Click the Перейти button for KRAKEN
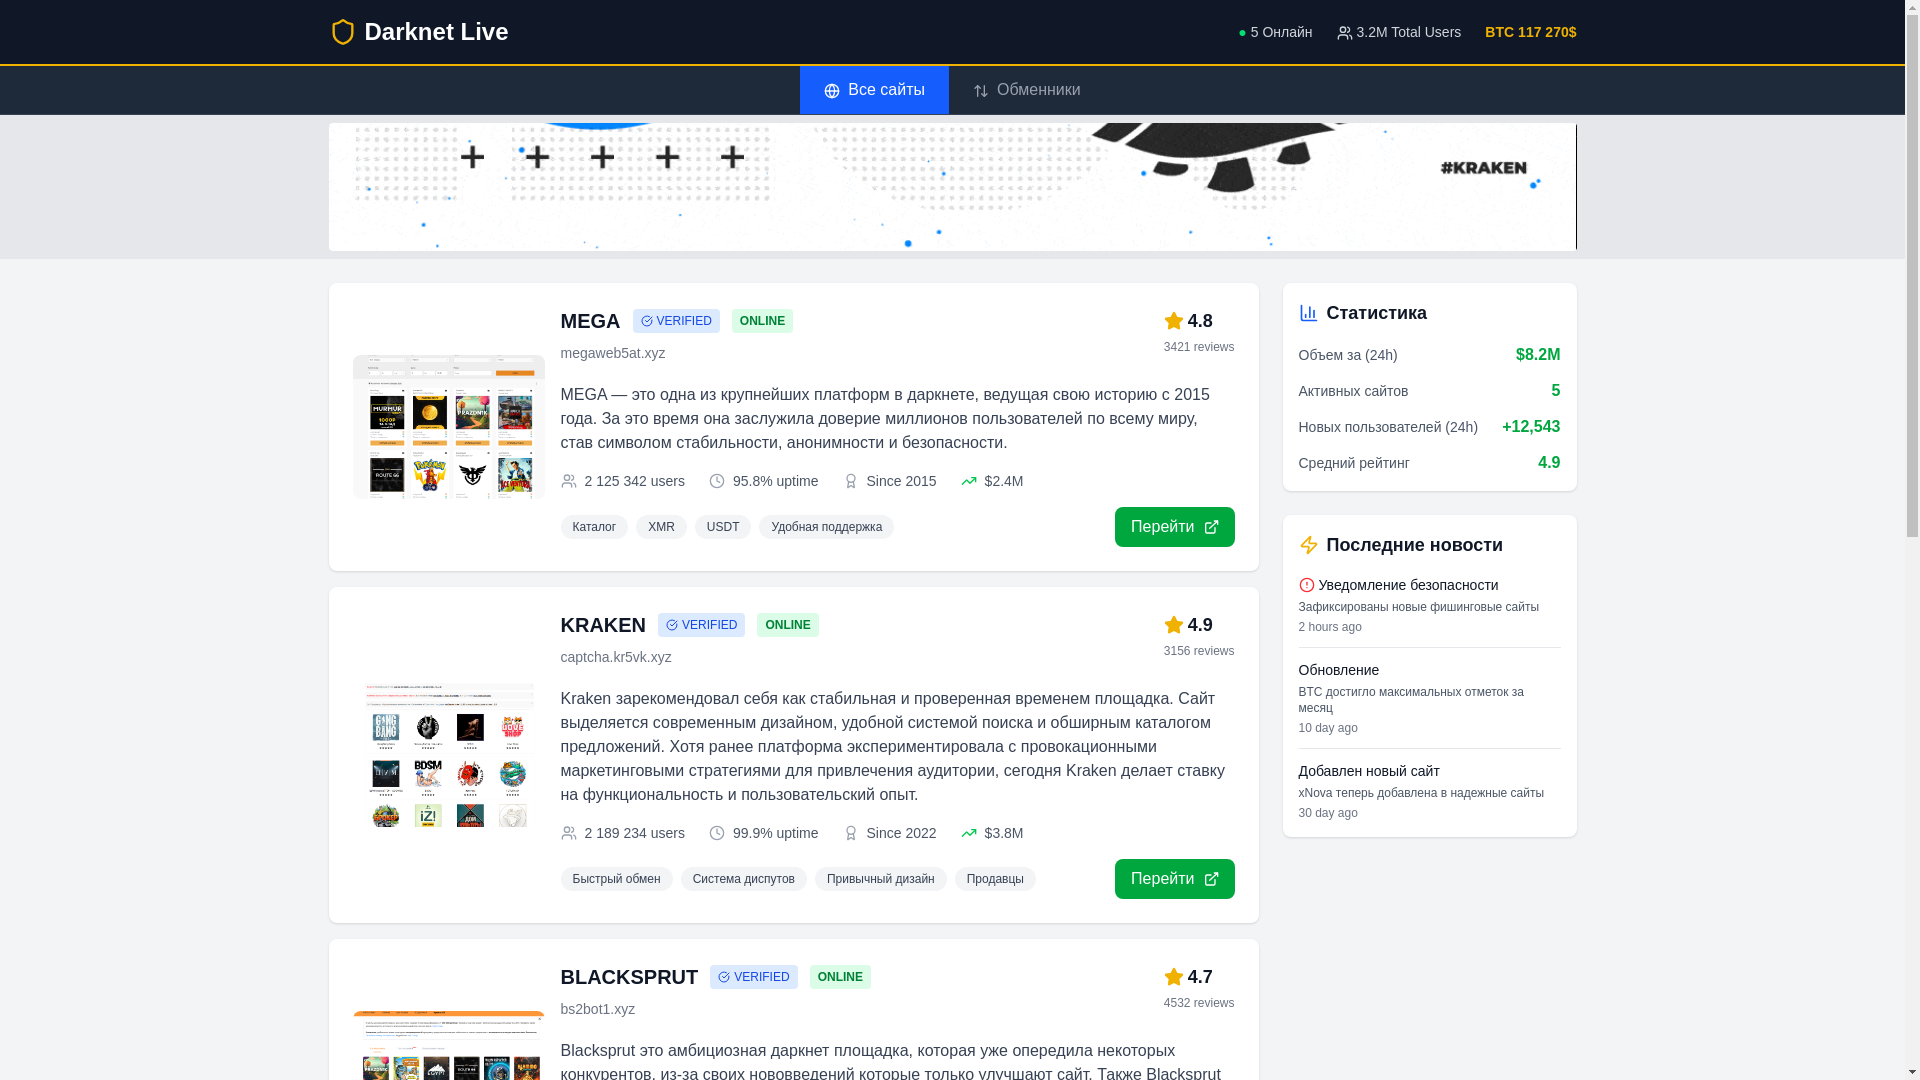Viewport: 1920px width, 1080px height. [1175, 879]
